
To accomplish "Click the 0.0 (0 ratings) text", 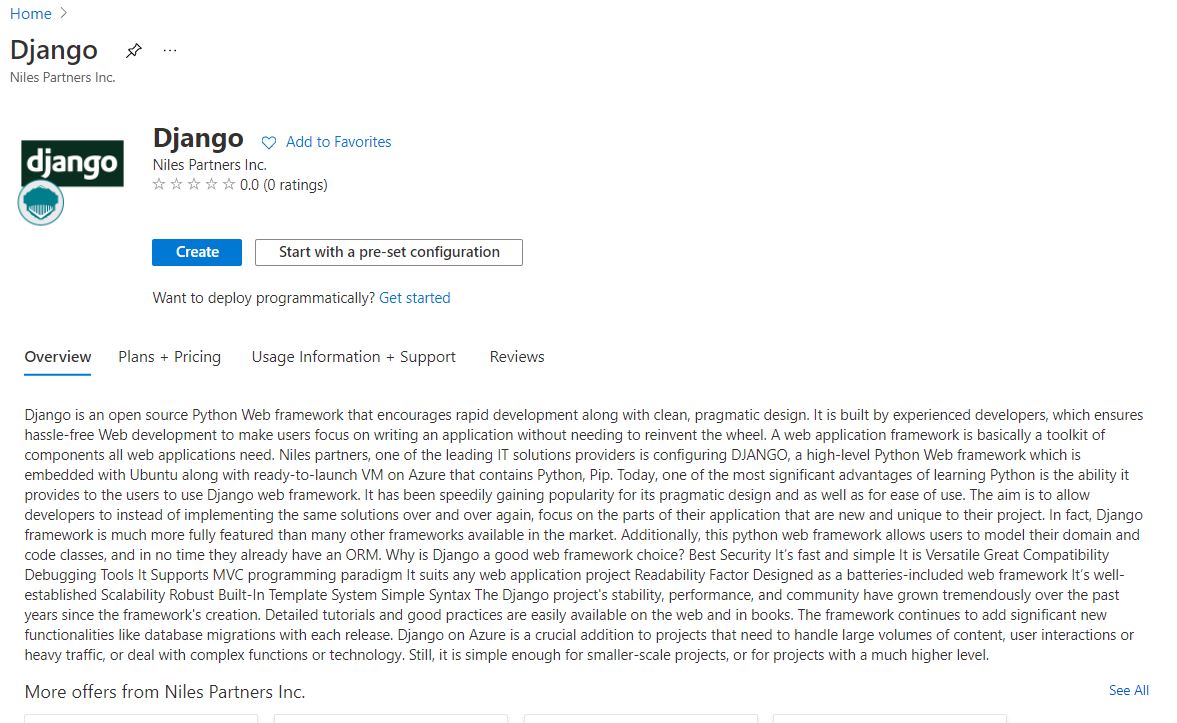I will 284,185.
